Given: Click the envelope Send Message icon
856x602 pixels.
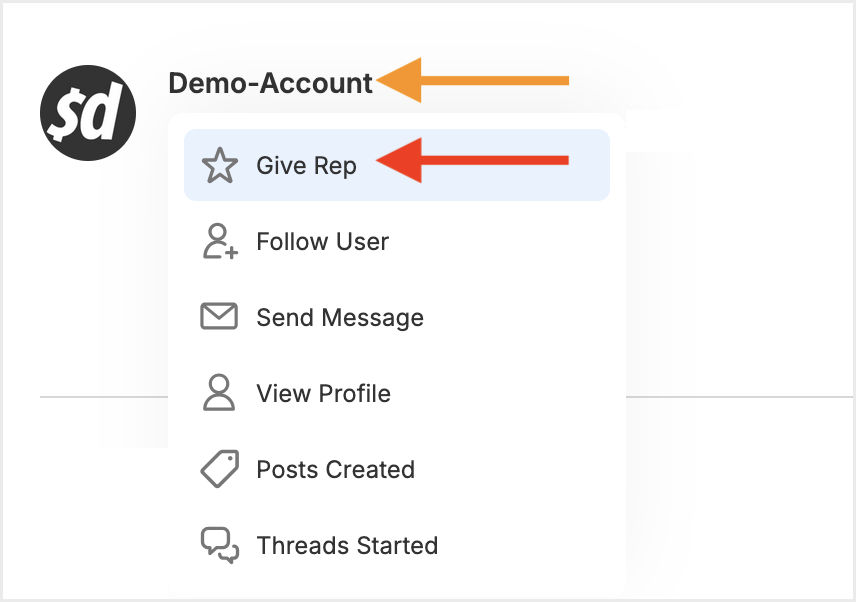Looking at the screenshot, I should [x=219, y=318].
